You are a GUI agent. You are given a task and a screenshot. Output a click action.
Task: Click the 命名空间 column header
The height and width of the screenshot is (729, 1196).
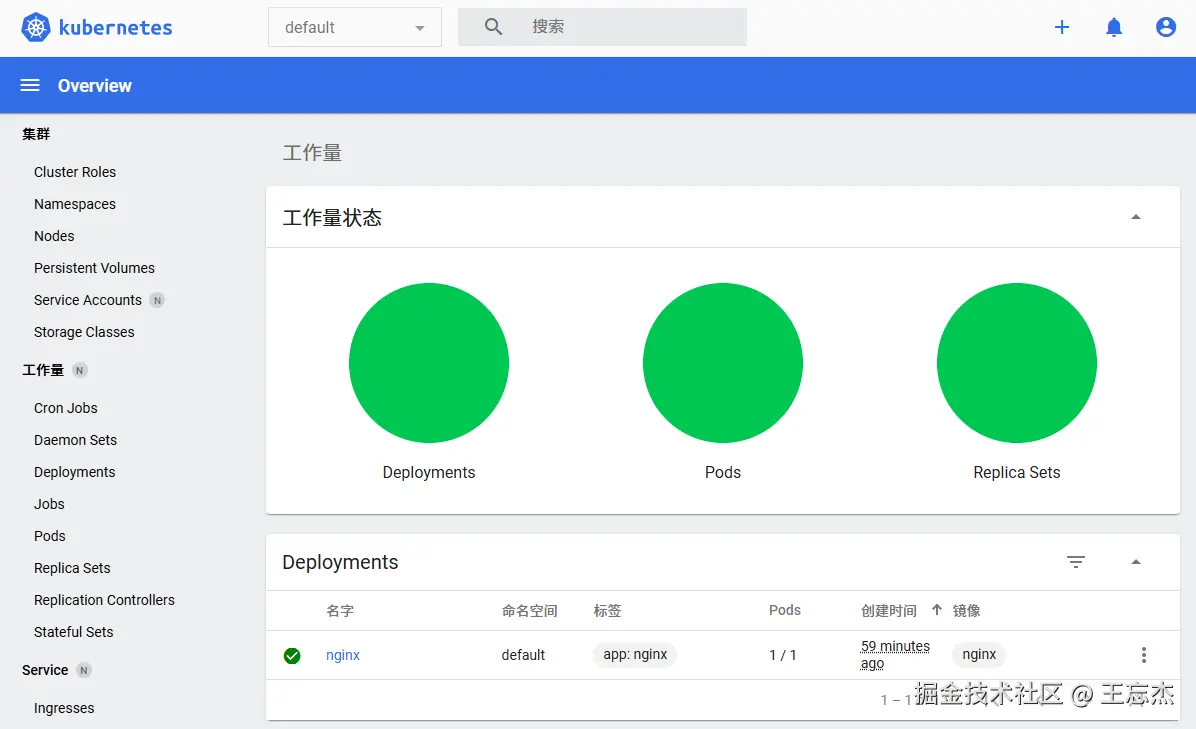[x=529, y=611]
